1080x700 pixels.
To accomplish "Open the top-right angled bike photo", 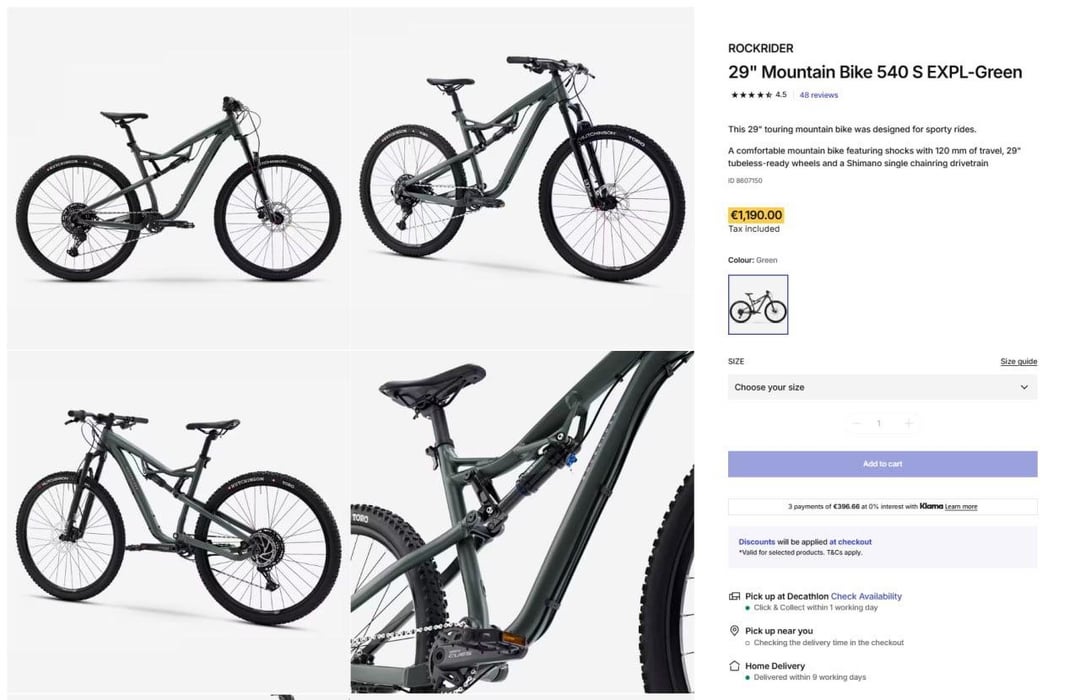I will click(x=521, y=178).
